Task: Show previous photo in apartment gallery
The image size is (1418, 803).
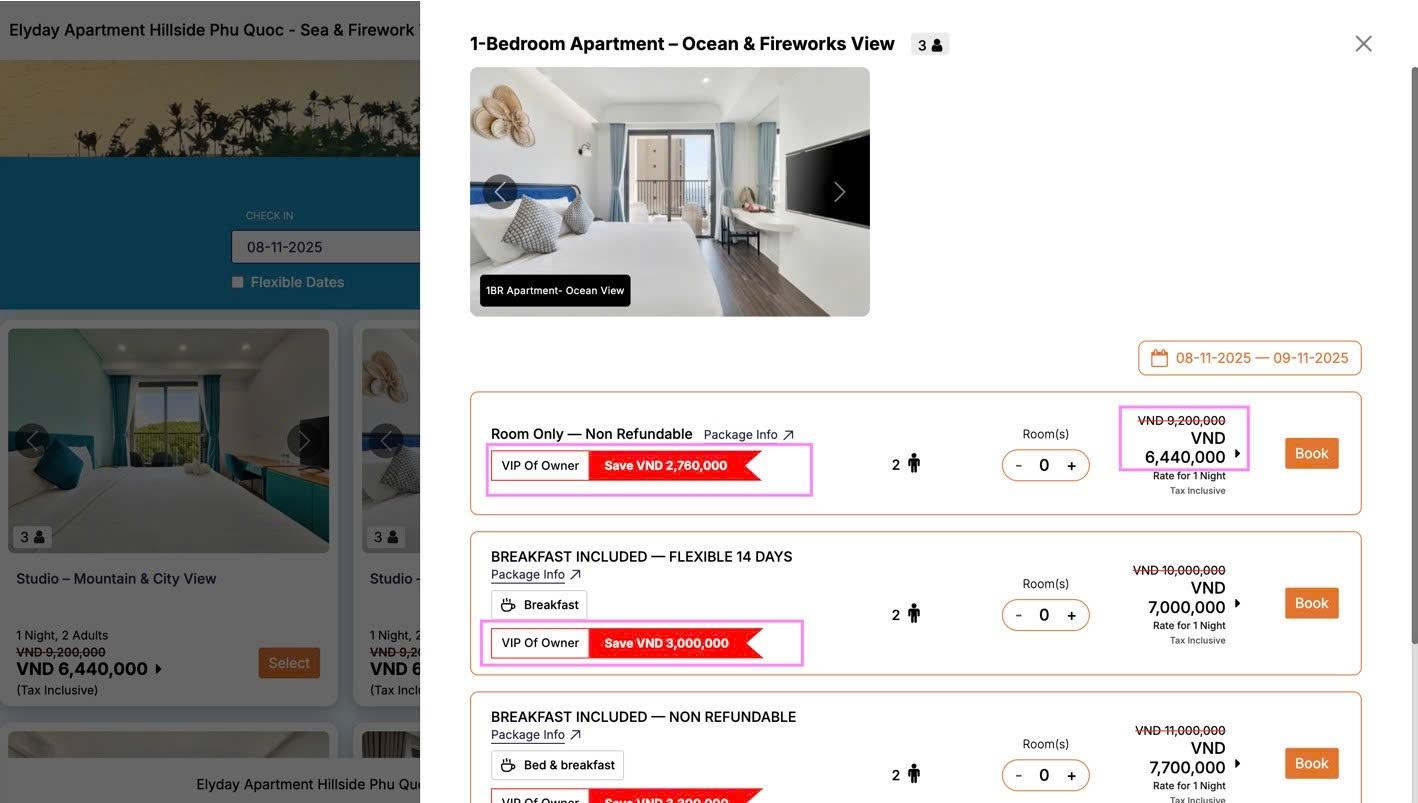Action: [500, 192]
